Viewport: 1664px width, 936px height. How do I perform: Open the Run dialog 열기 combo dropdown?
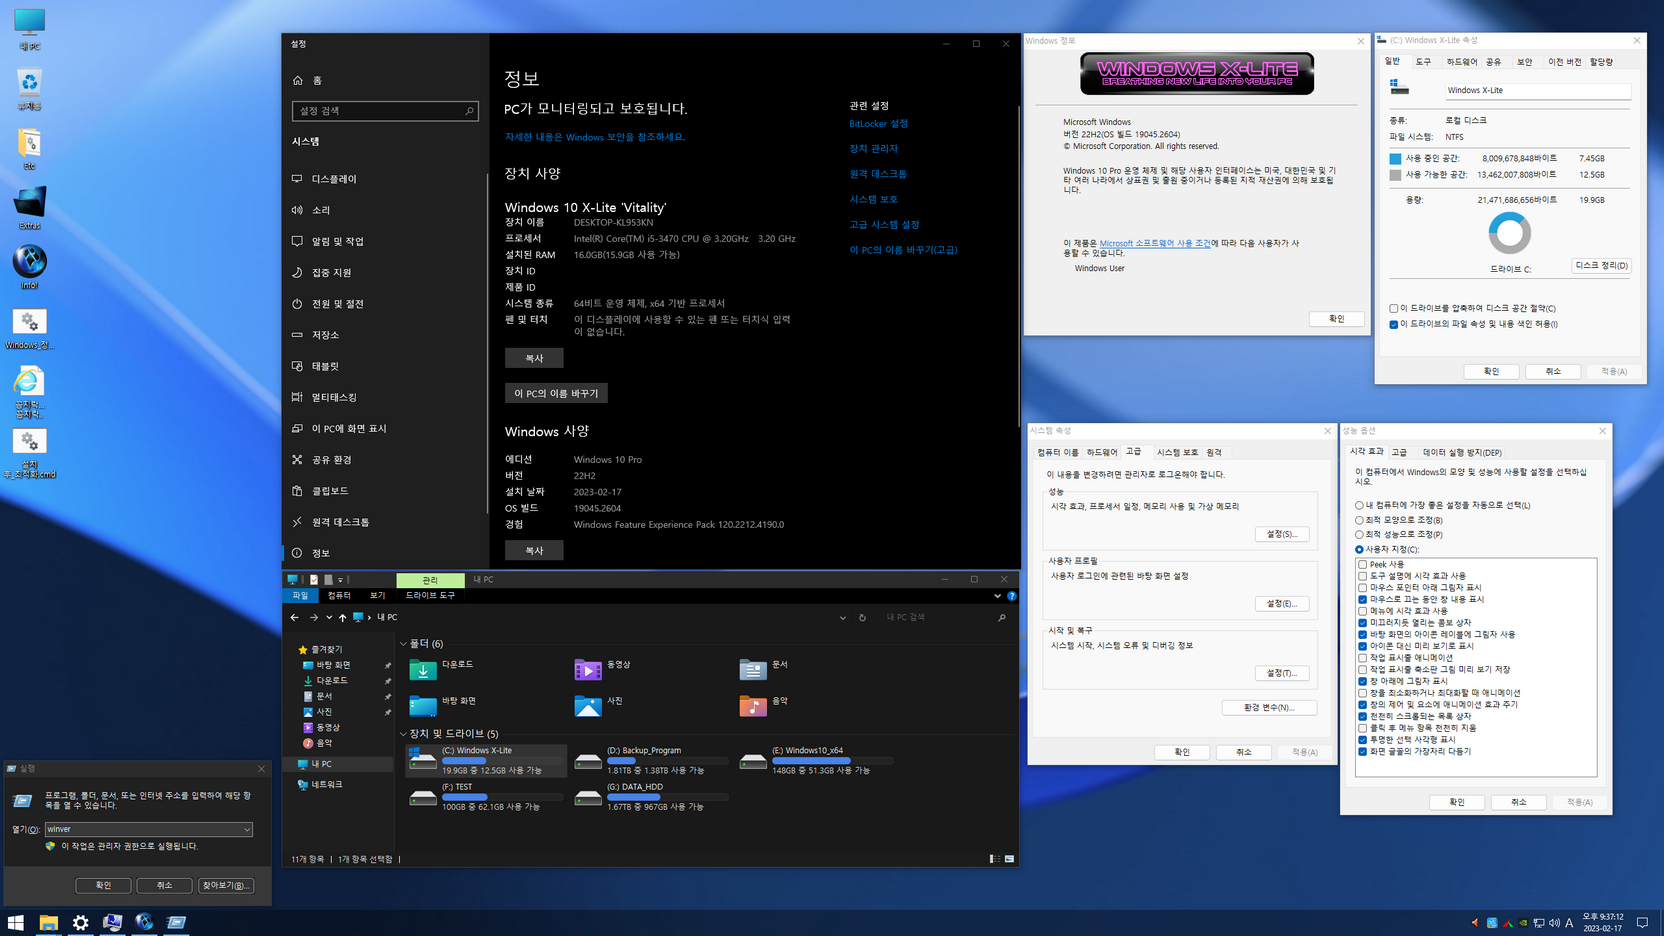pos(246,829)
